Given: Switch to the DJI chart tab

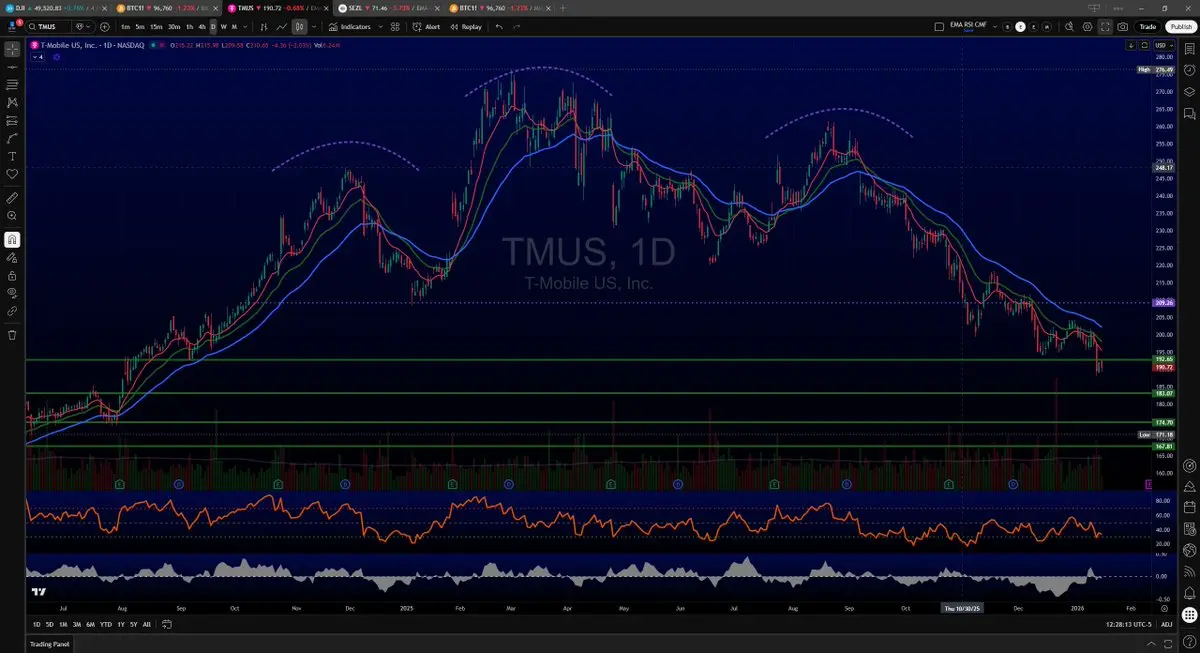Looking at the screenshot, I should 52,8.
